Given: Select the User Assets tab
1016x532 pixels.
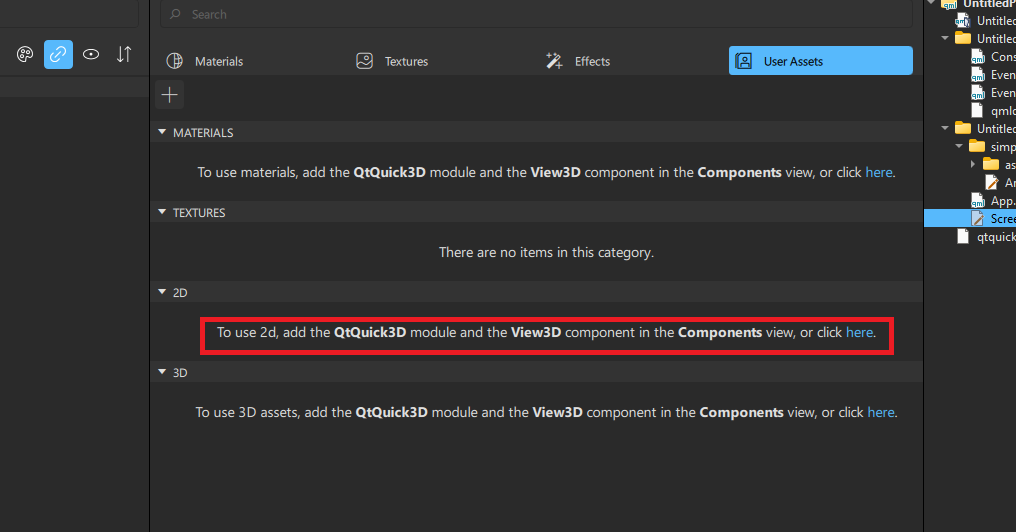Looking at the screenshot, I should coord(820,61).
